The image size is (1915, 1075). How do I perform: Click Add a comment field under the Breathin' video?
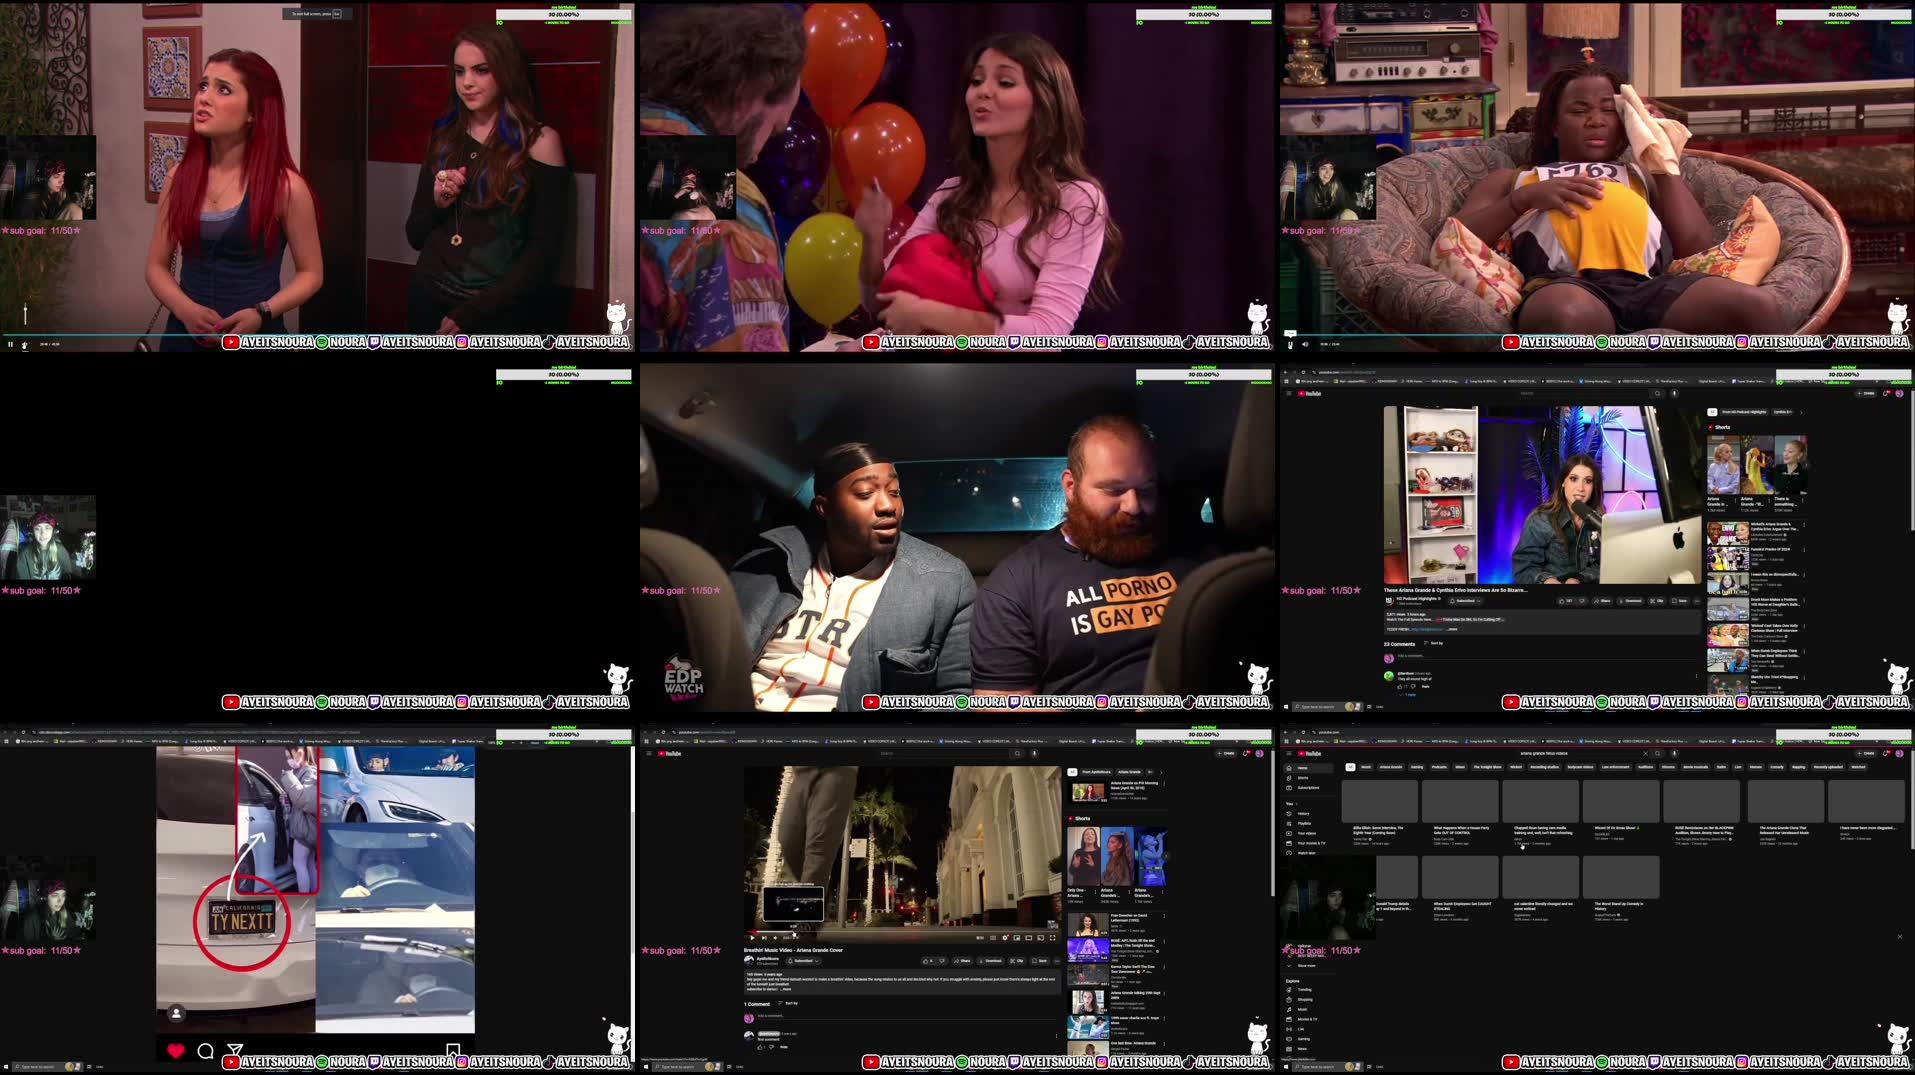[906, 1016]
